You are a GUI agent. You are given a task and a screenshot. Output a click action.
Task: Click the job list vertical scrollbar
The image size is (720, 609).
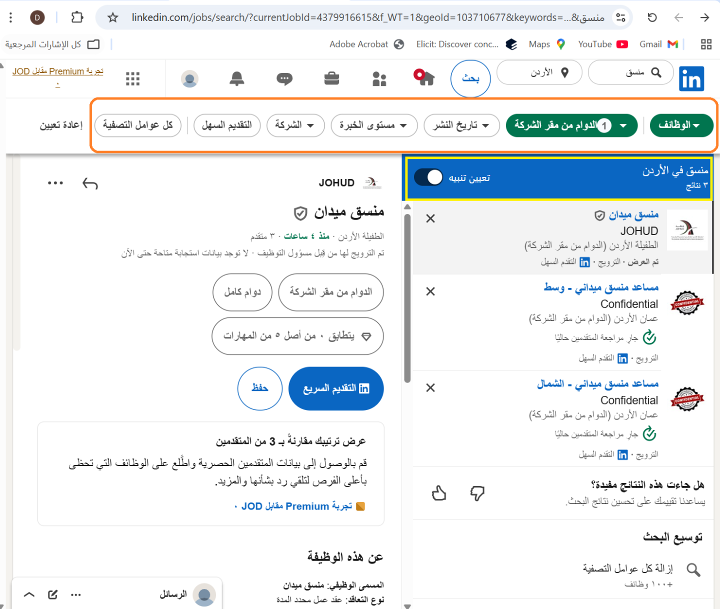click(x=407, y=297)
